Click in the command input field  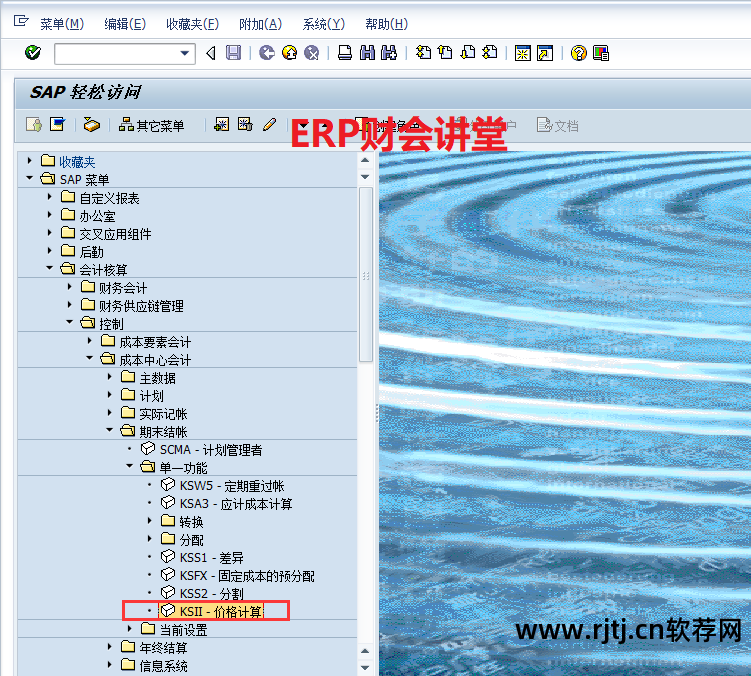[x=117, y=53]
